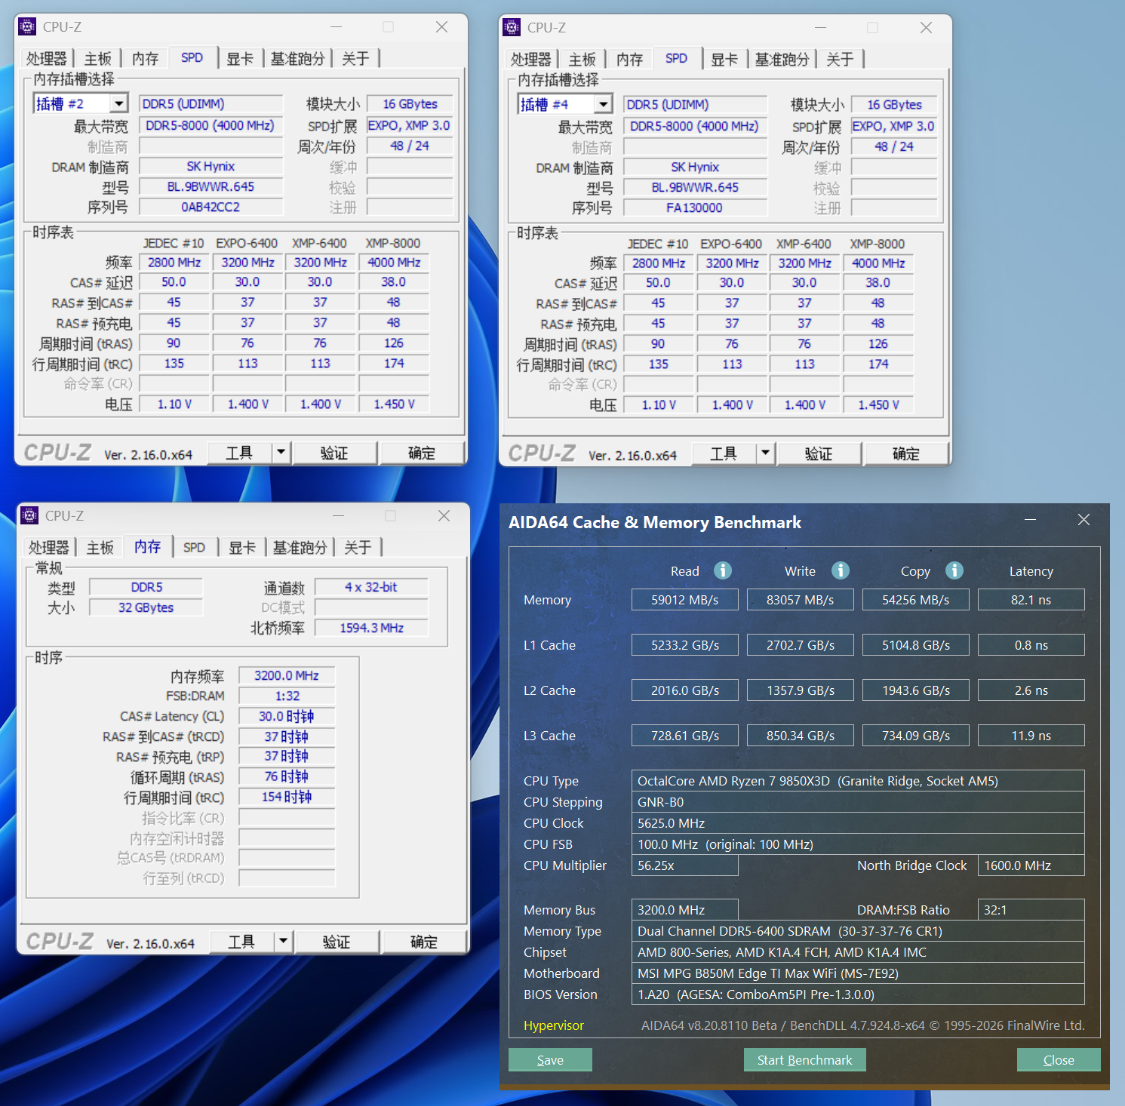The width and height of the screenshot is (1125, 1106).
Task: Open 基准跑分 tab in slot #4 window
Action: tap(782, 60)
